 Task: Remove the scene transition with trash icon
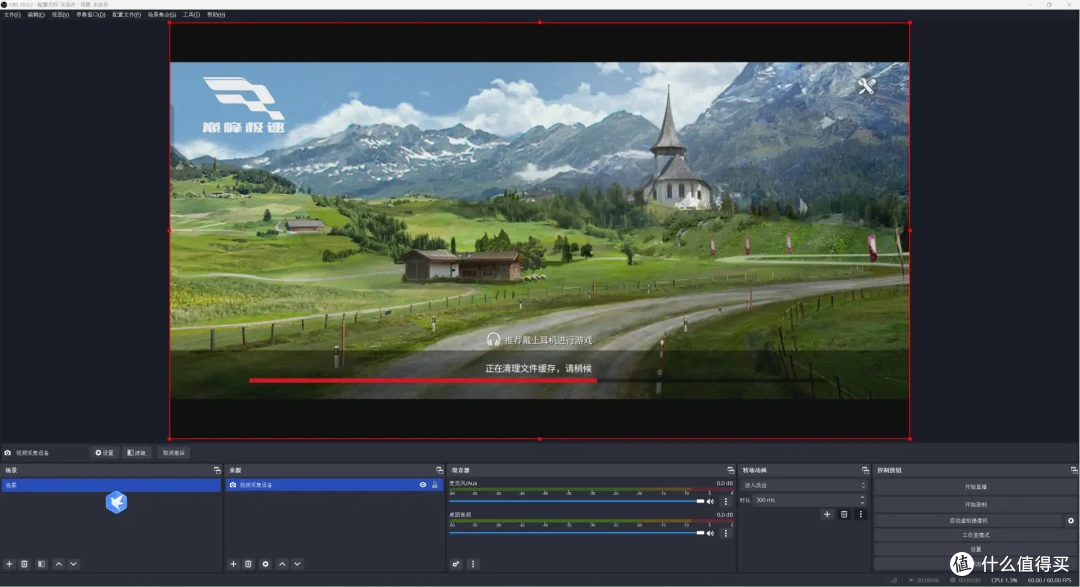click(x=844, y=515)
